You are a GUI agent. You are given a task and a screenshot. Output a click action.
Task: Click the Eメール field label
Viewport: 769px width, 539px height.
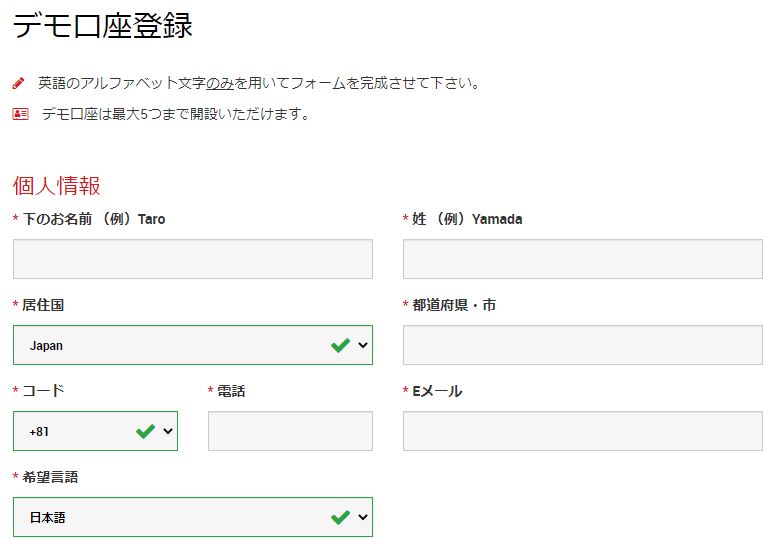(x=437, y=391)
